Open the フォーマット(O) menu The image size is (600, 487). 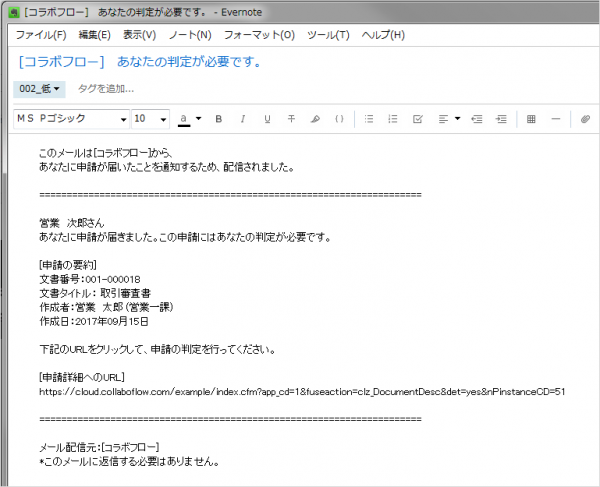(259, 35)
